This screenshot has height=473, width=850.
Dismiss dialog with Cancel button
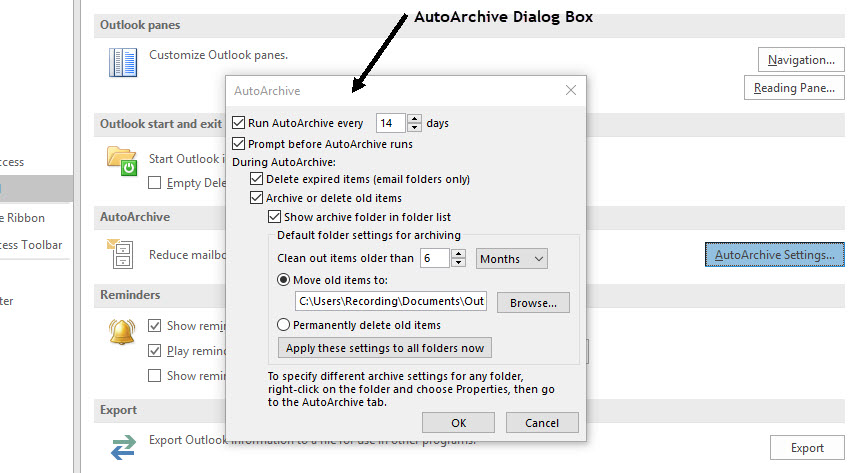[x=542, y=423]
